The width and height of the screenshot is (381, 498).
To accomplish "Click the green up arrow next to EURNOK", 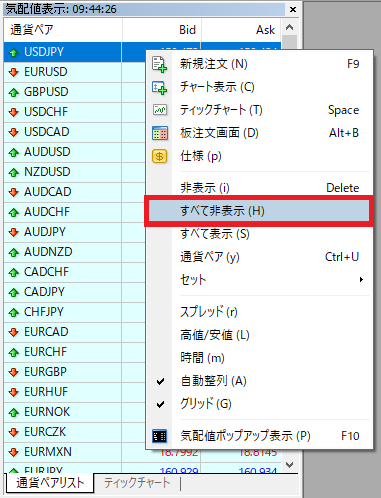I will [x=14, y=412].
